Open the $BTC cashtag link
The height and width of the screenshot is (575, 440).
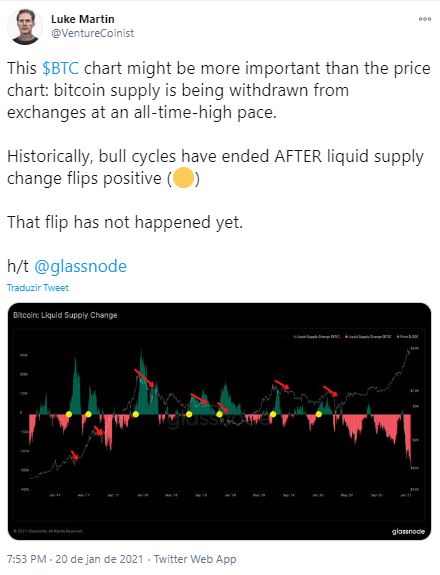click(60, 68)
